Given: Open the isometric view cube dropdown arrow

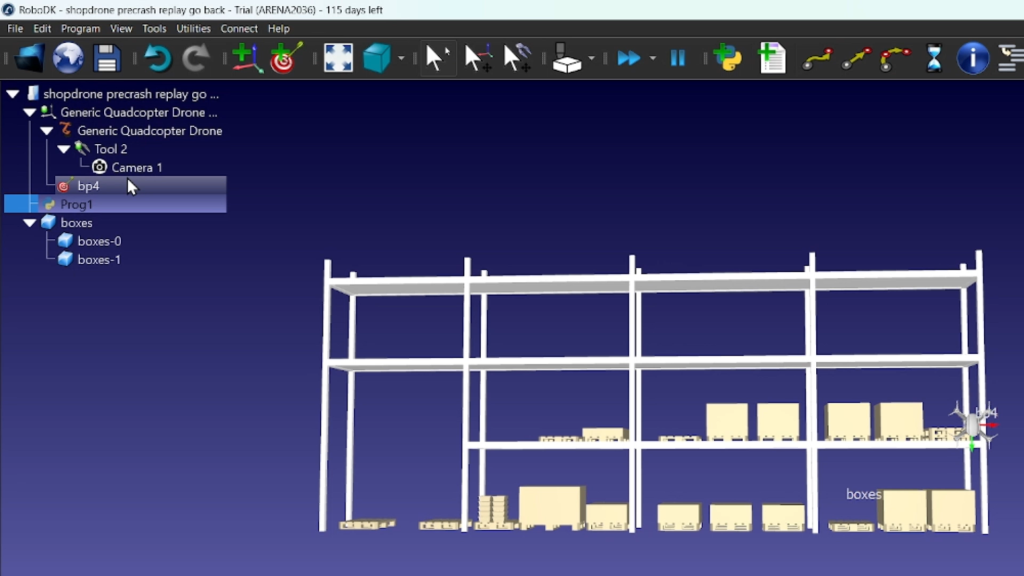Looking at the screenshot, I should pyautogui.click(x=401, y=58).
